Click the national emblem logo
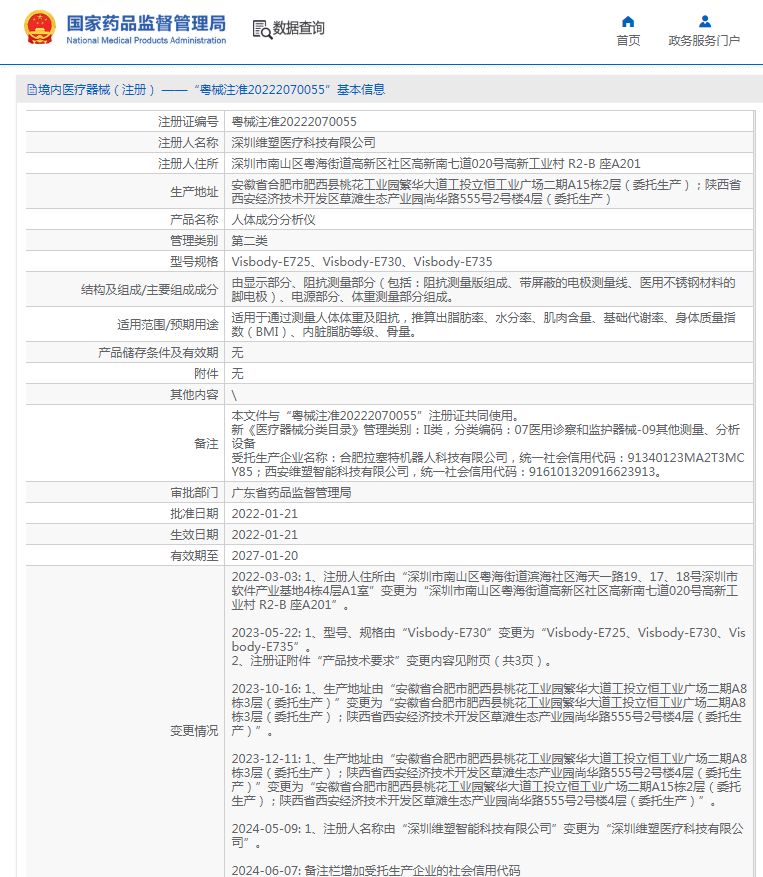 click(40, 27)
